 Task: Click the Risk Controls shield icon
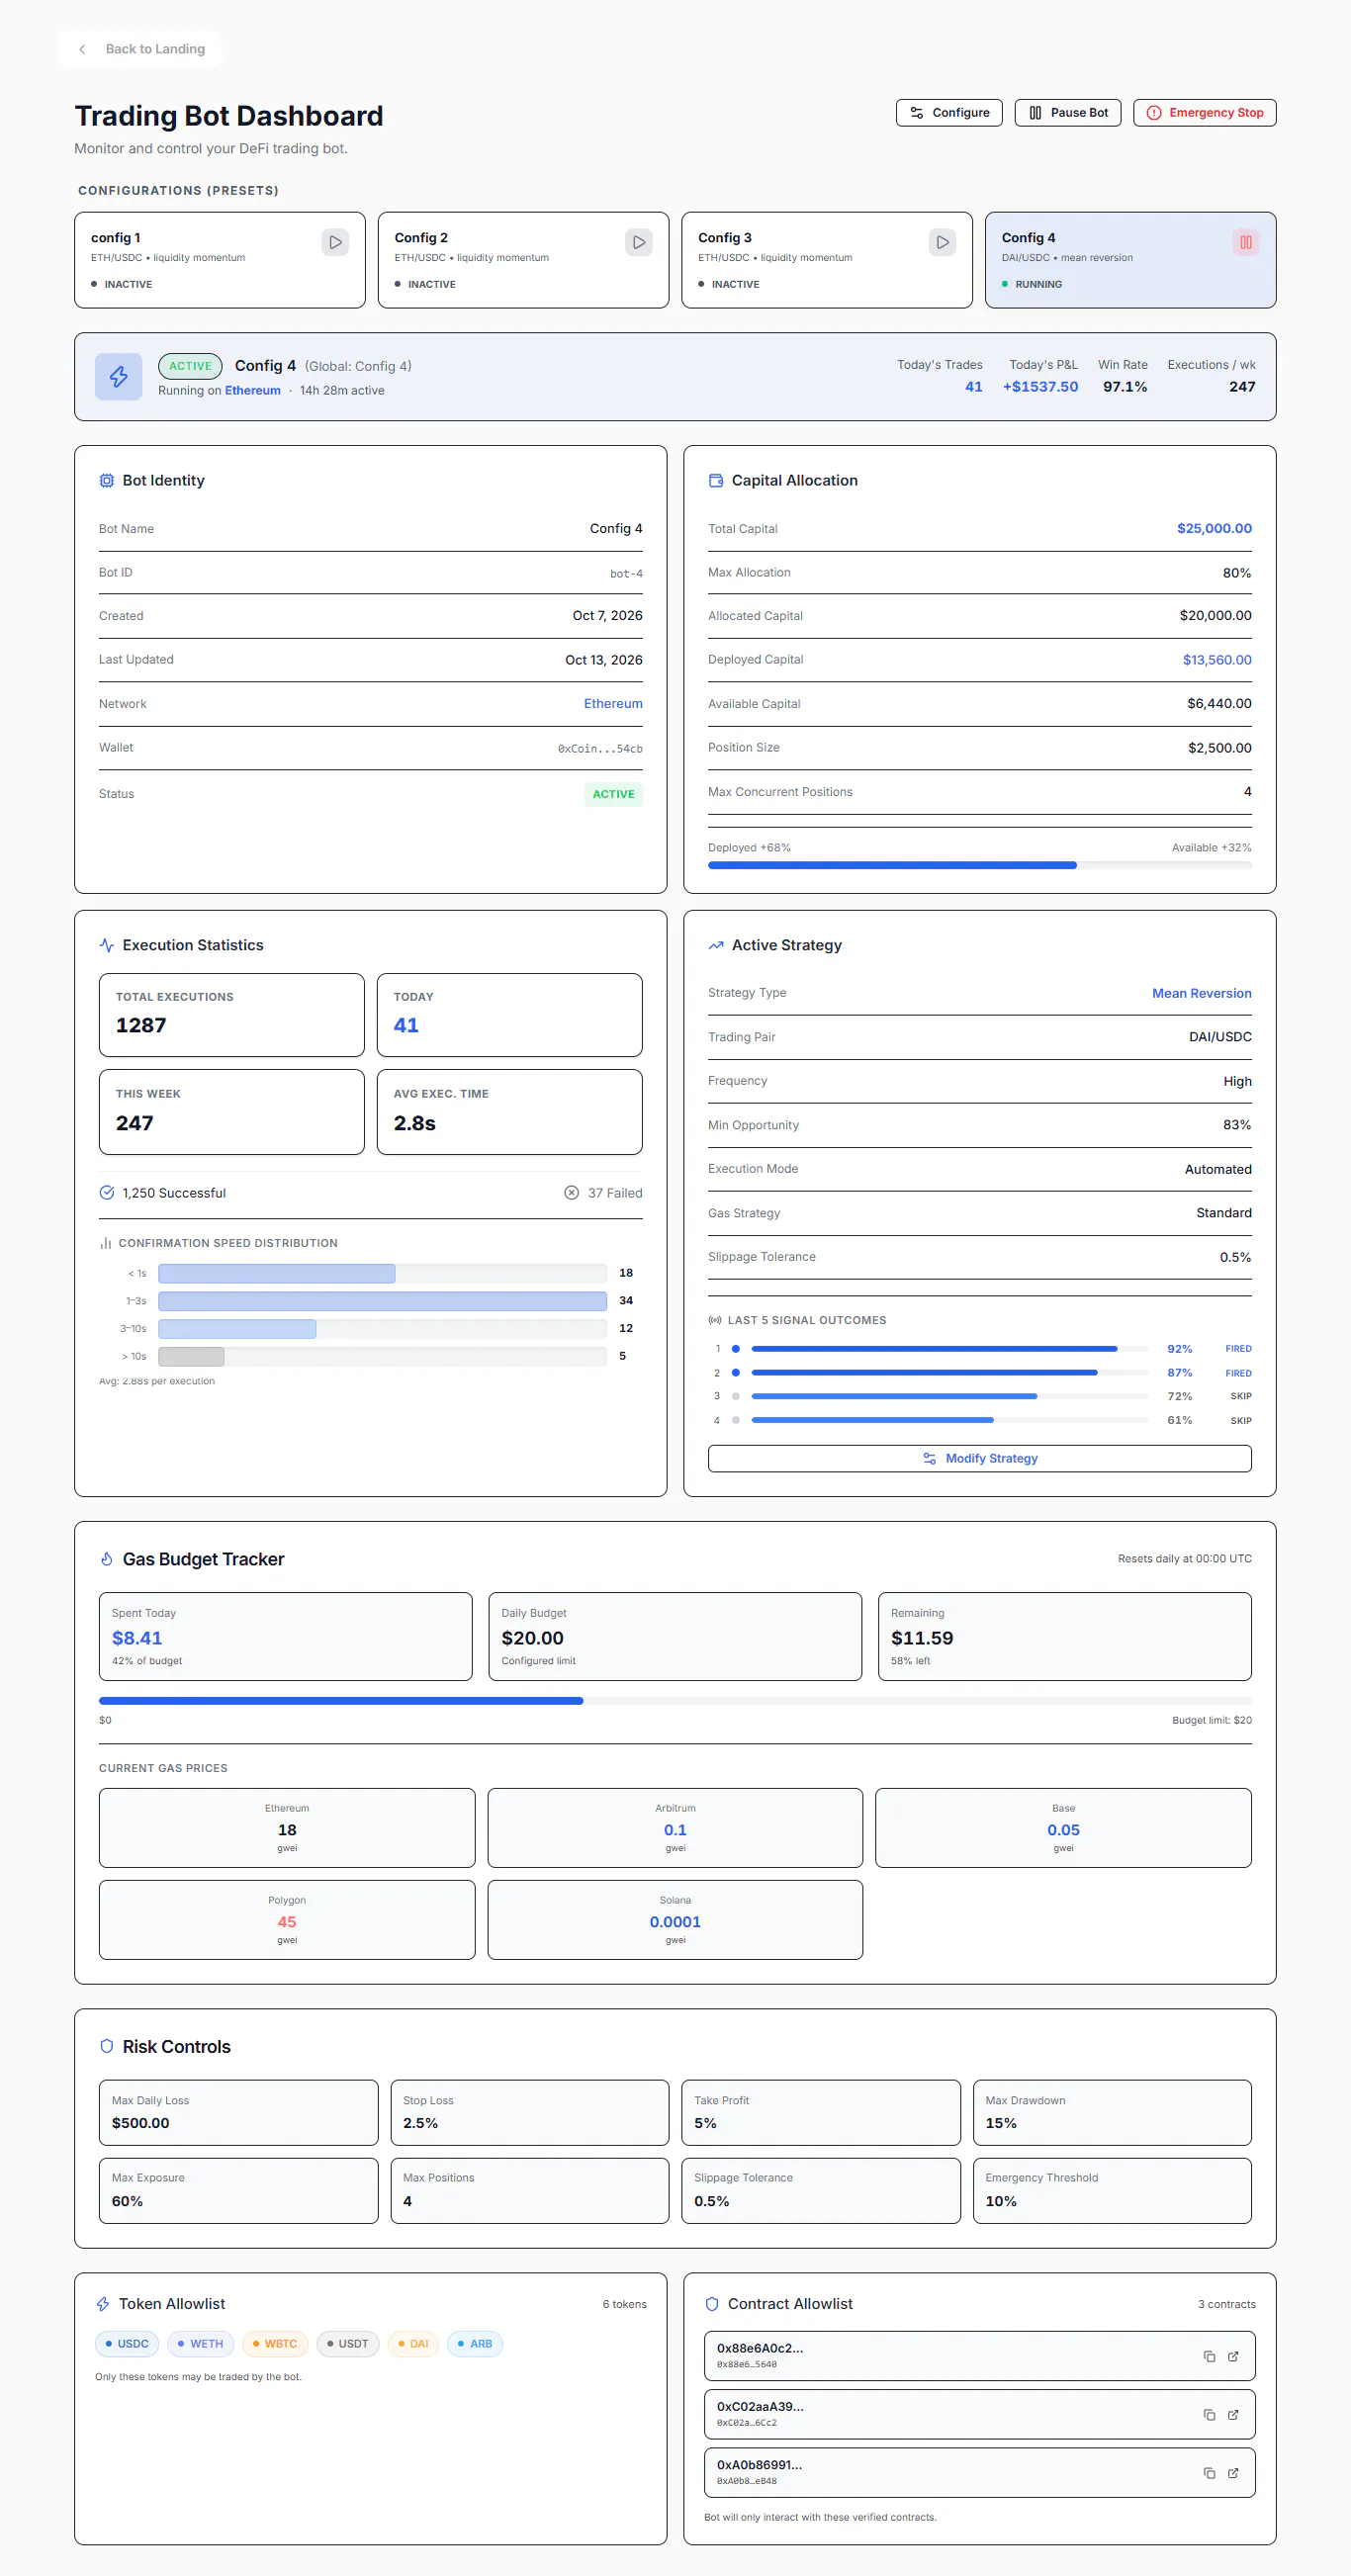click(107, 2046)
